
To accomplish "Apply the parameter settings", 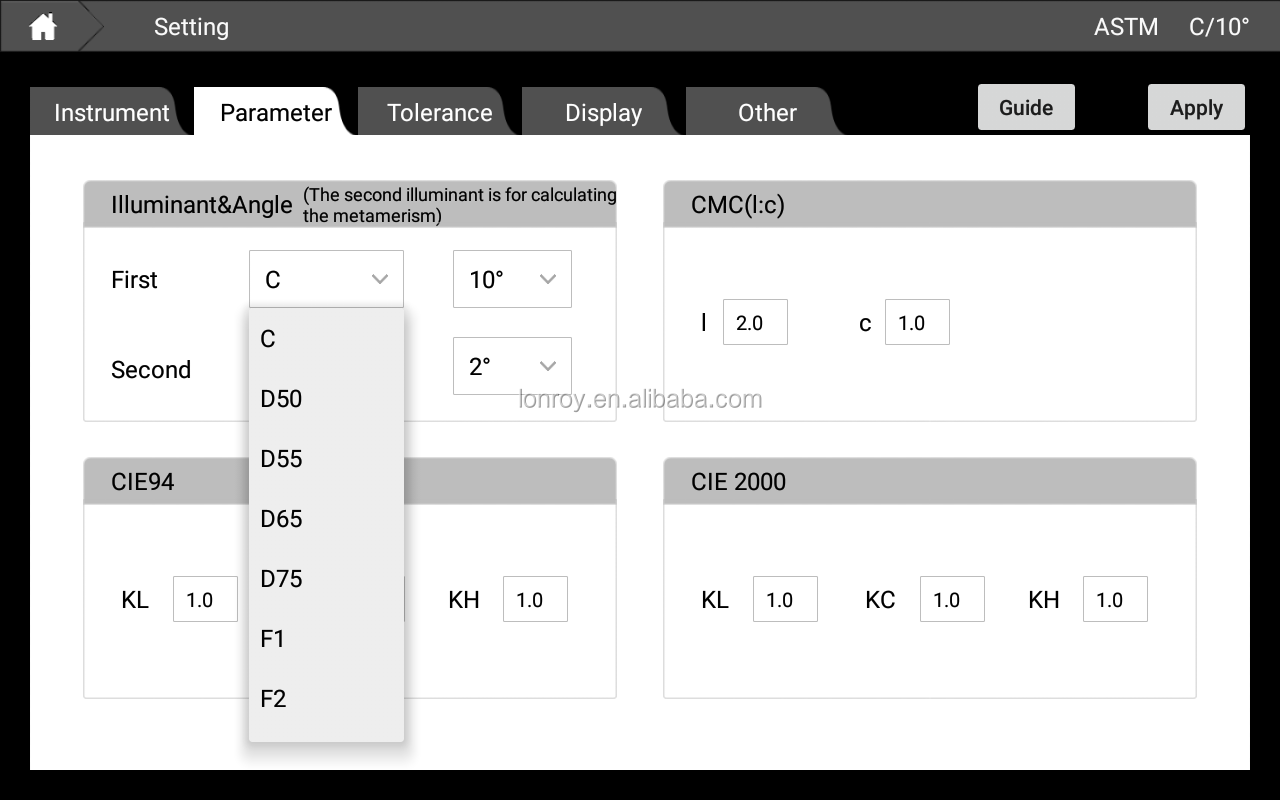I will [x=1196, y=107].
